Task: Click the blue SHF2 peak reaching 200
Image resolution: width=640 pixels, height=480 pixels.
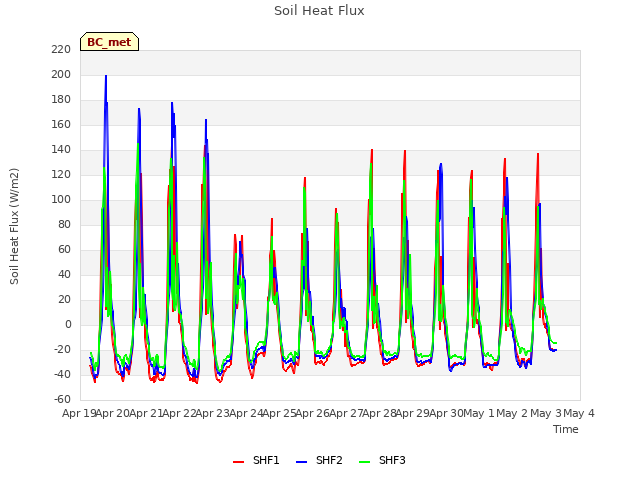Action: (106, 76)
